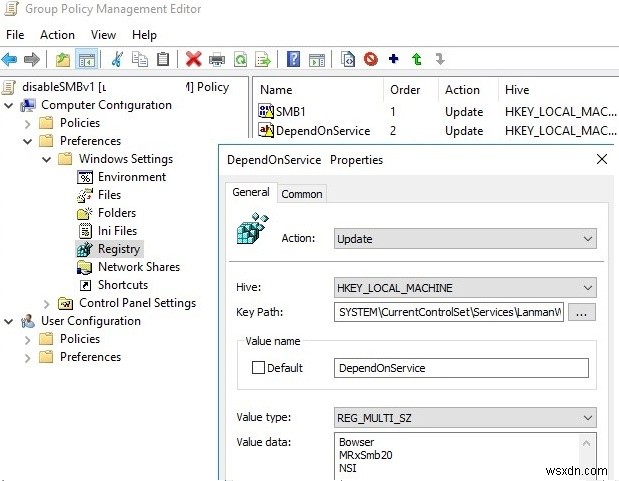Viewport: 619px width, 481px height.
Task: Select the Windows Settings tree node
Action: pyautogui.click(x=116, y=159)
